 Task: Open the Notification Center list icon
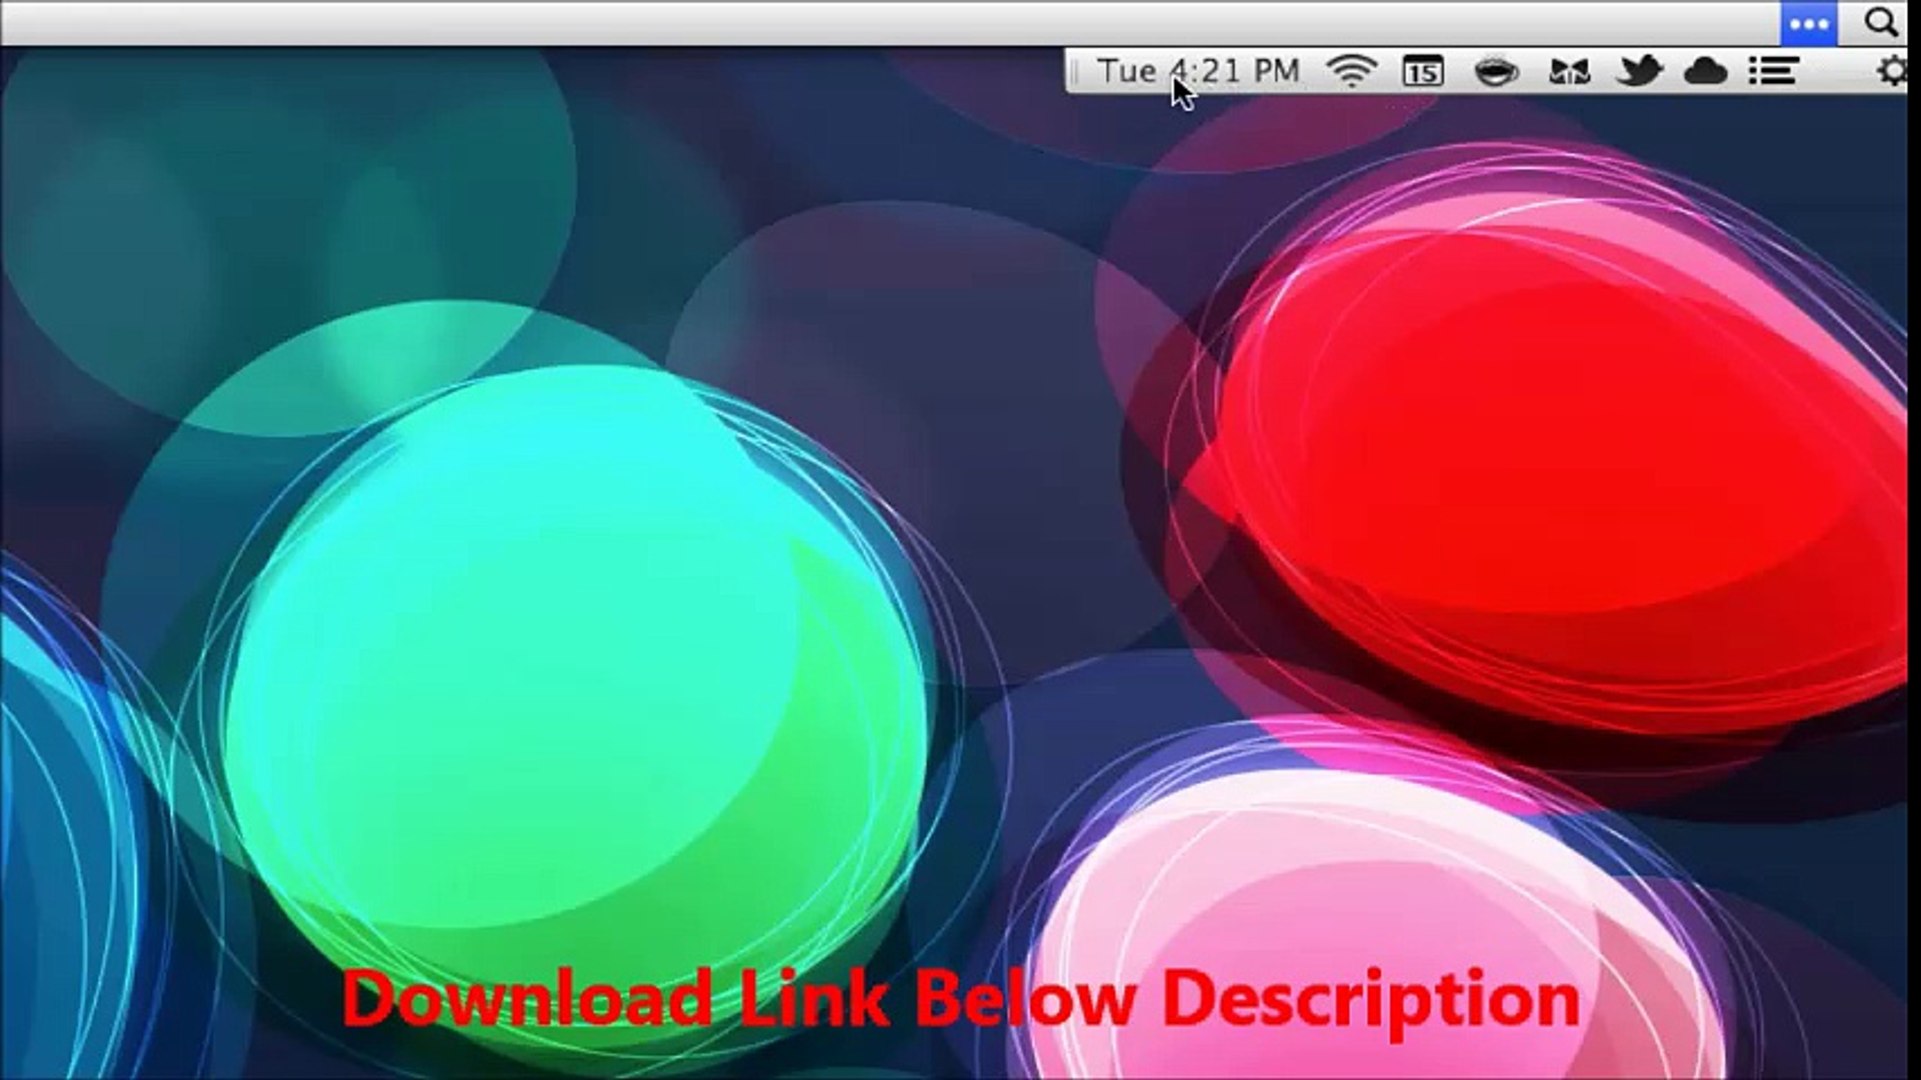tap(1773, 71)
